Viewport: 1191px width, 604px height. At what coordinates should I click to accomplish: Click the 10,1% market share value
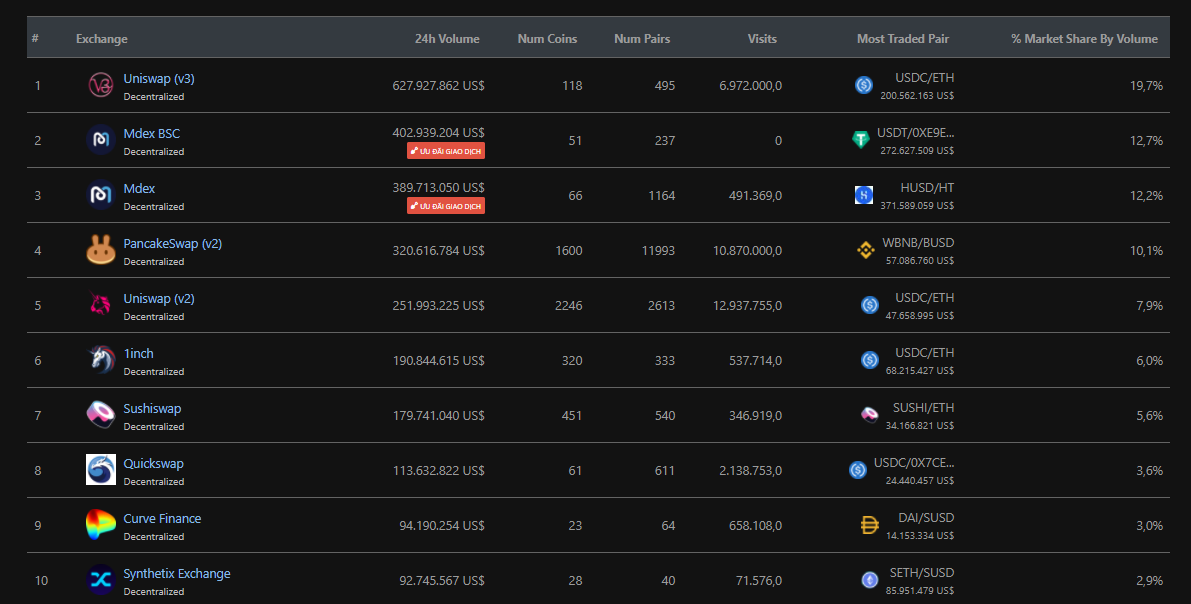click(x=1146, y=251)
